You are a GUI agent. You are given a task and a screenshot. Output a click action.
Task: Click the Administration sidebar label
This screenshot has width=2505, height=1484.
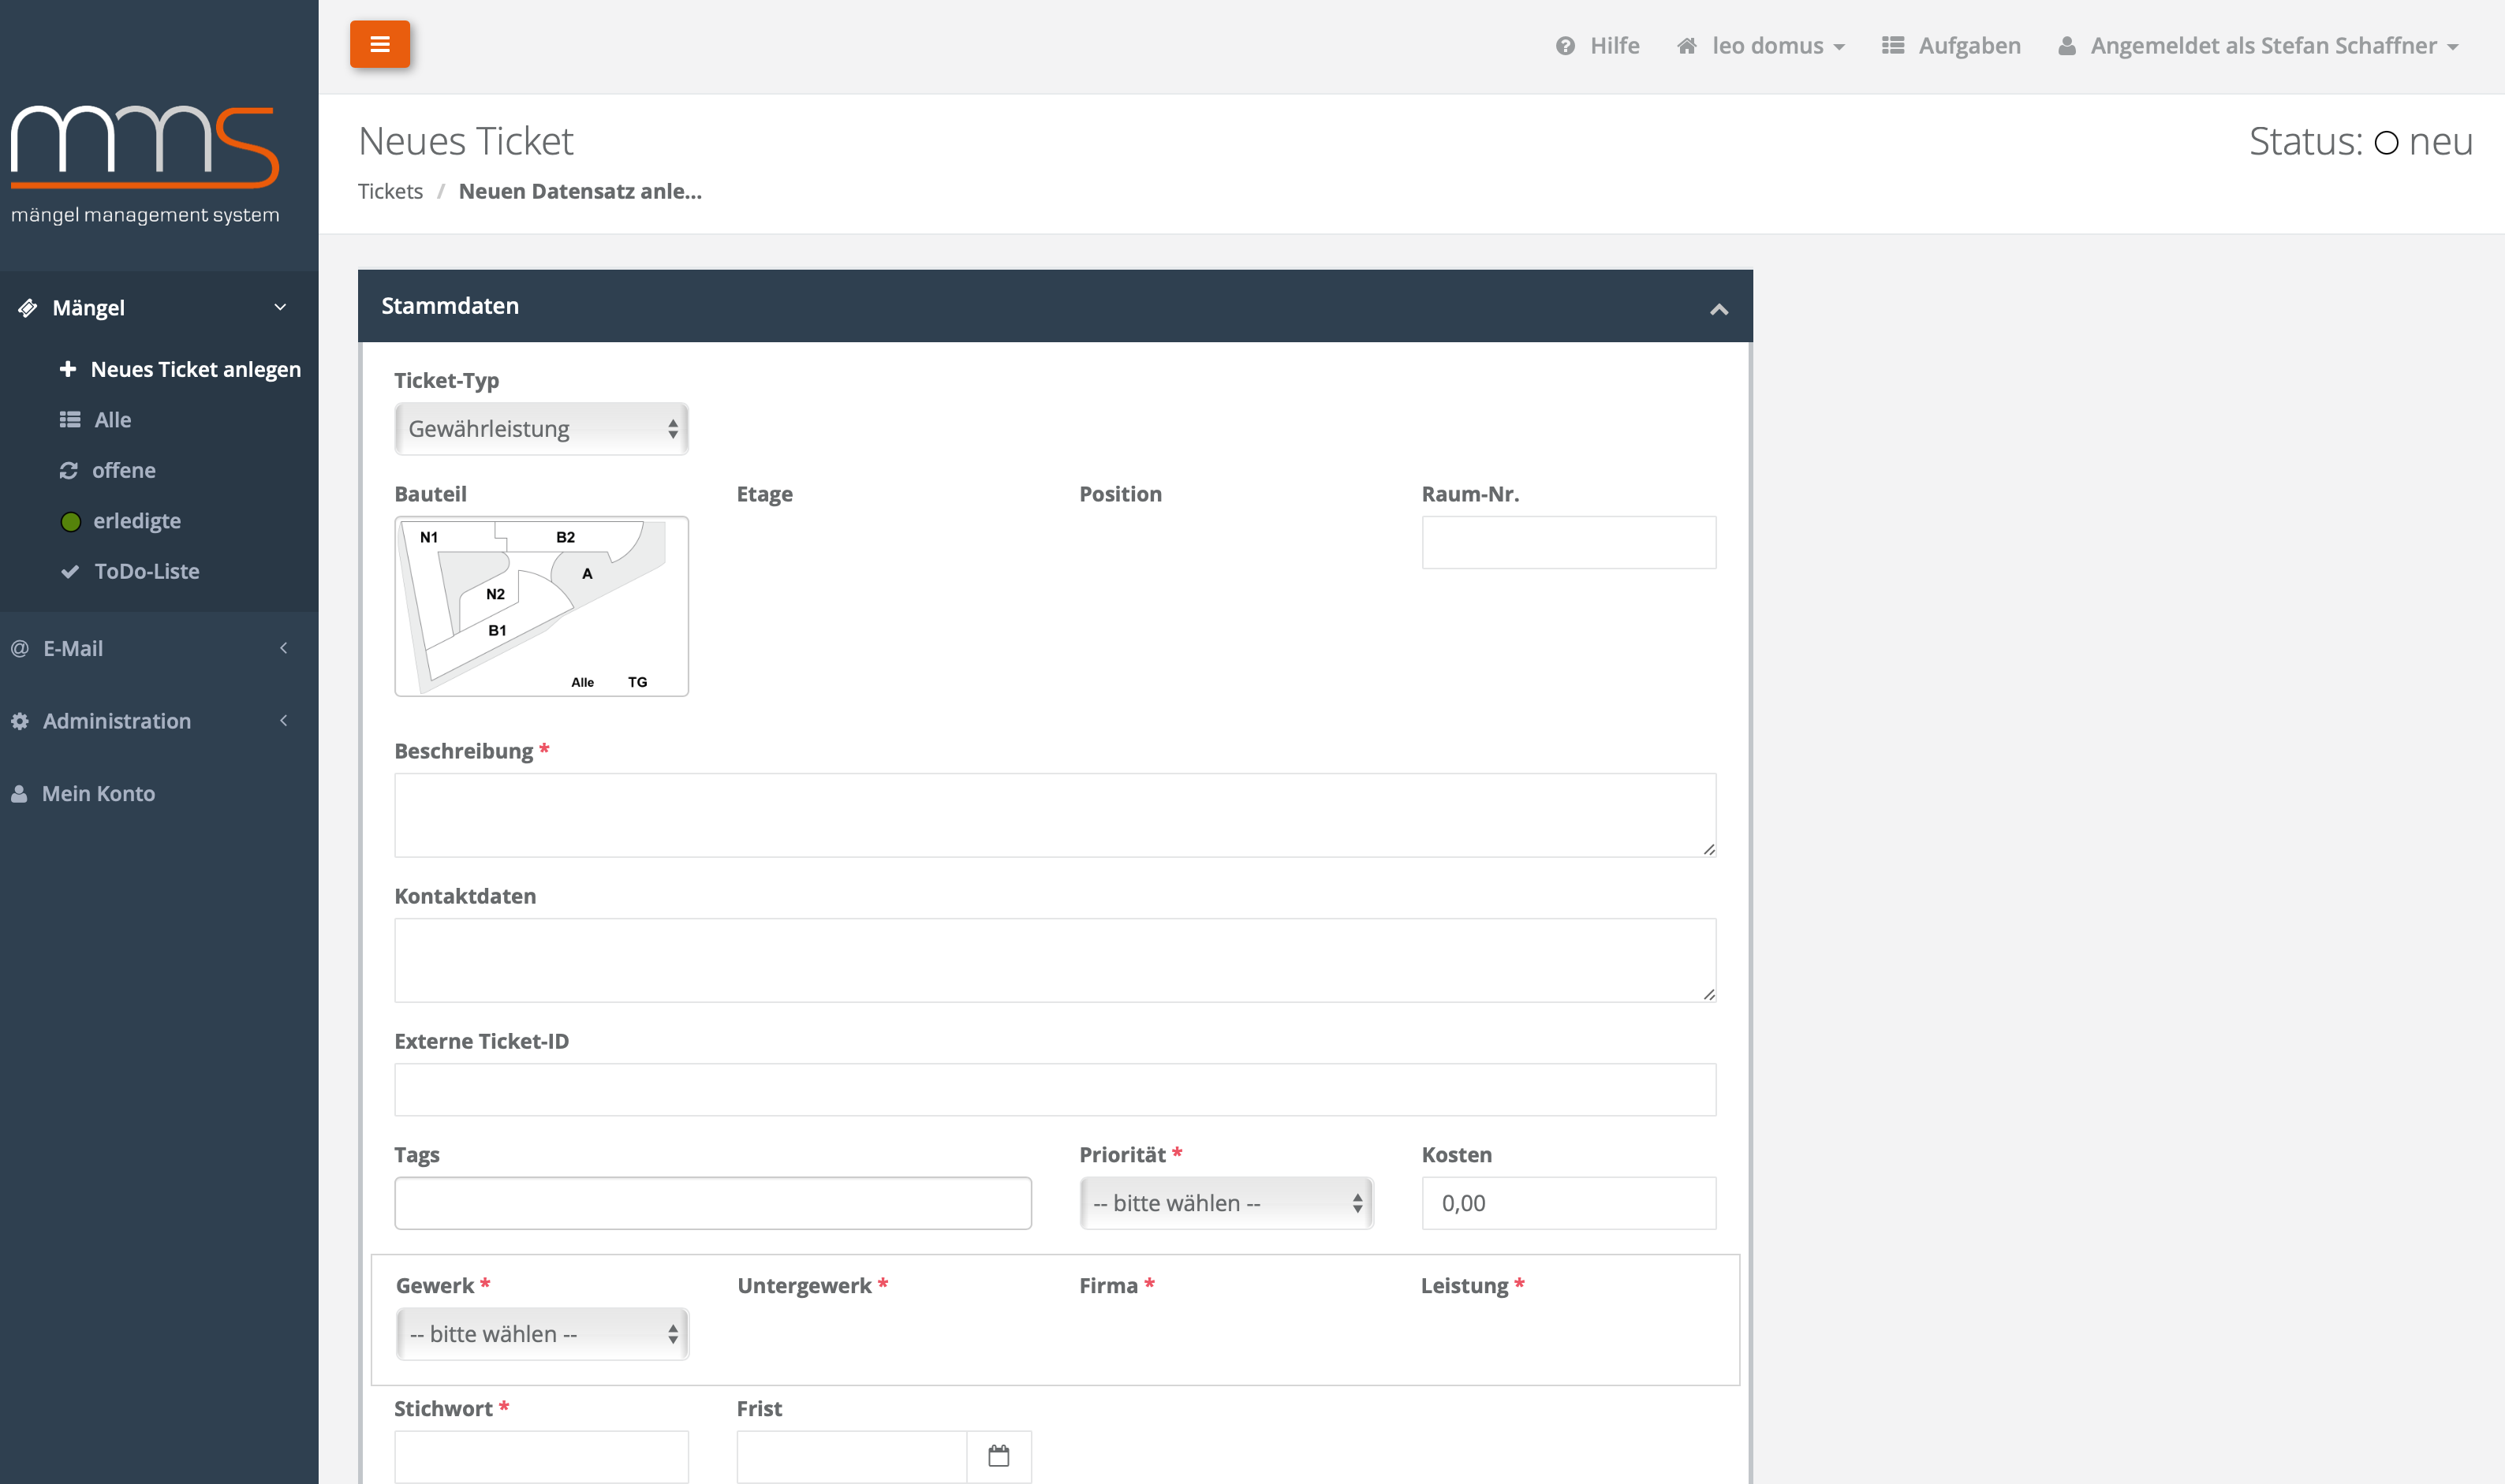point(117,721)
